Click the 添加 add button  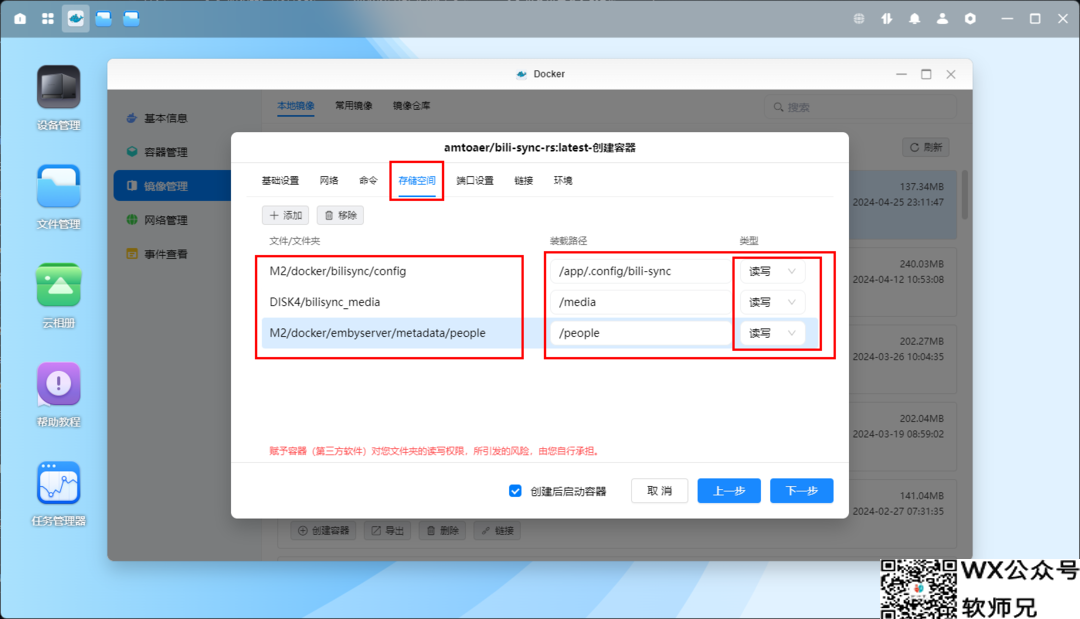click(x=285, y=216)
